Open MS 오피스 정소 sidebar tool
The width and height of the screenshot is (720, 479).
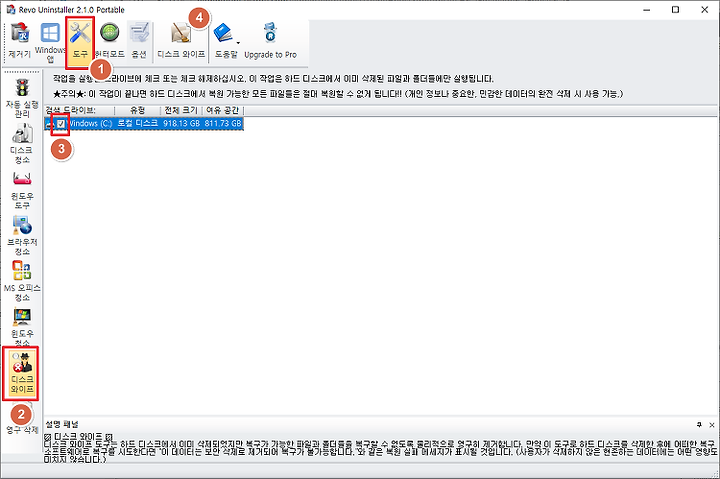point(22,282)
